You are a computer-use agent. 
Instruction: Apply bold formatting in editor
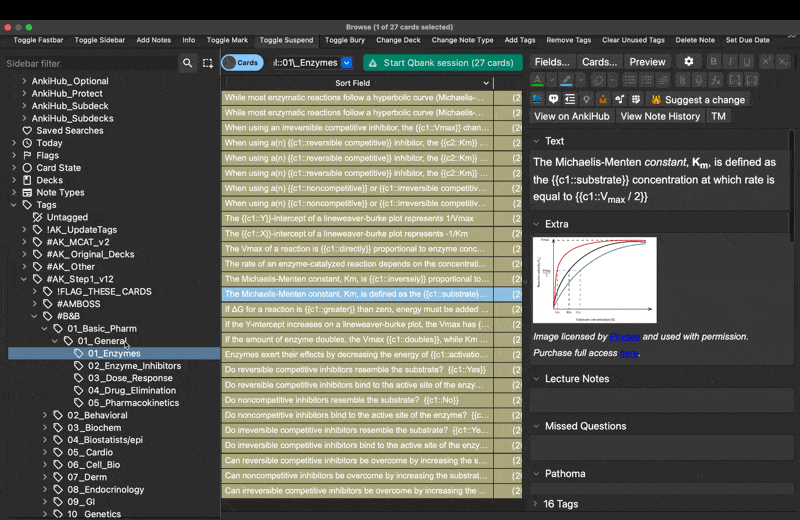(714, 62)
